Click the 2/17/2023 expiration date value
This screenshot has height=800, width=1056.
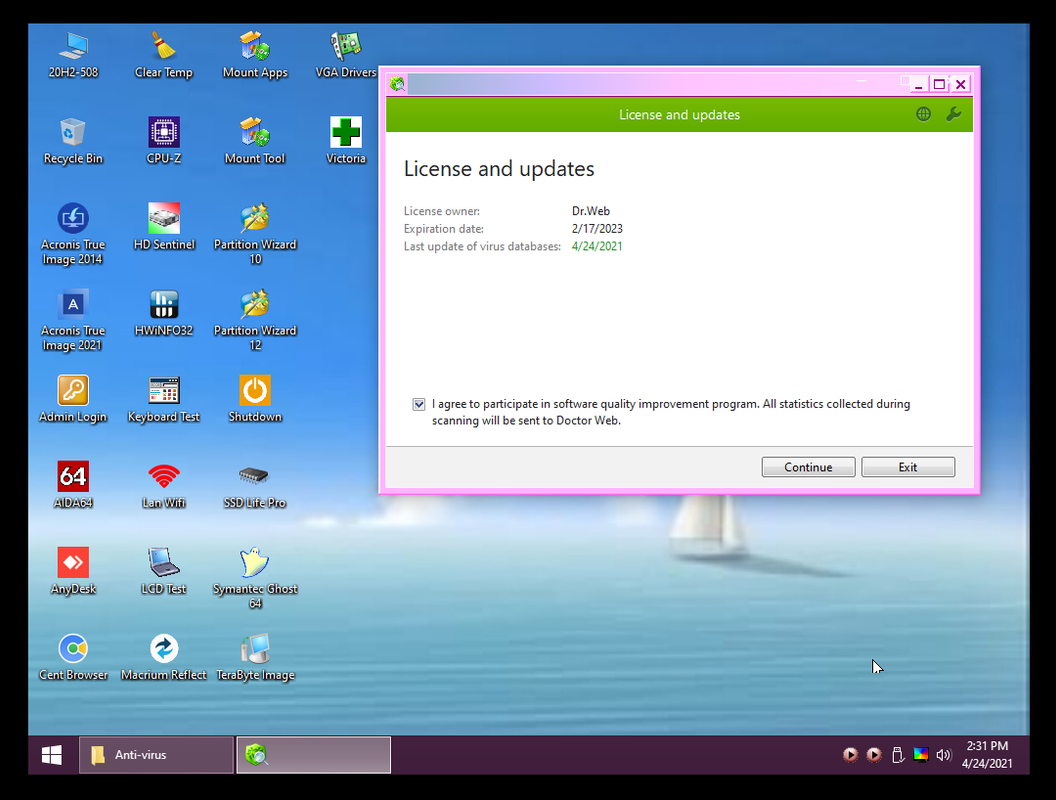click(x=597, y=229)
